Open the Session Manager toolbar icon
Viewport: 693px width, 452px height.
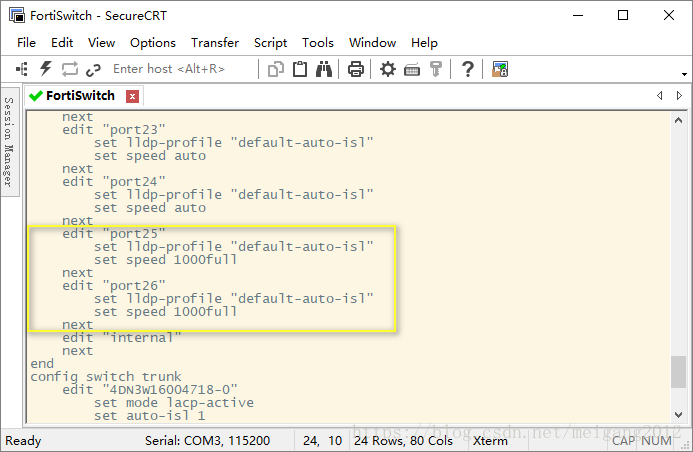point(22,69)
